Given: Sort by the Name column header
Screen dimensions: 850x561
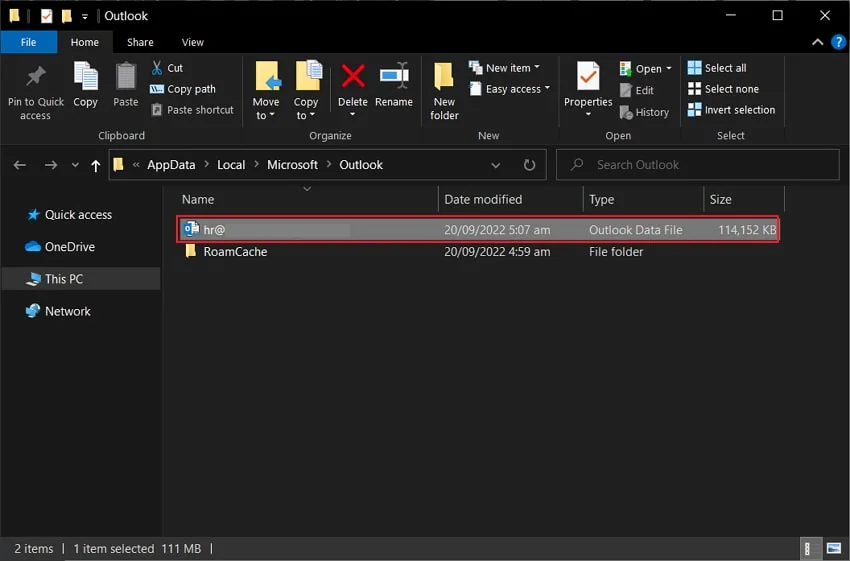Looking at the screenshot, I should [307, 199].
